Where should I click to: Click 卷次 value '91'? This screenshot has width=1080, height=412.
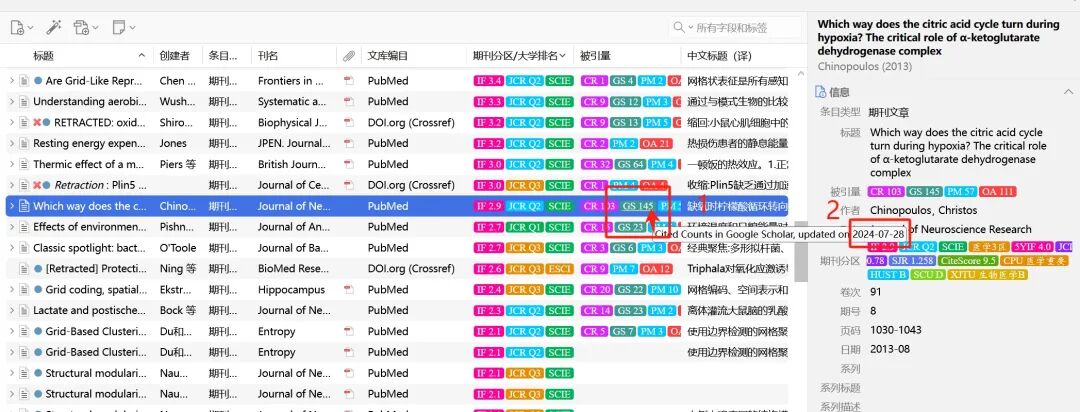tap(875, 292)
